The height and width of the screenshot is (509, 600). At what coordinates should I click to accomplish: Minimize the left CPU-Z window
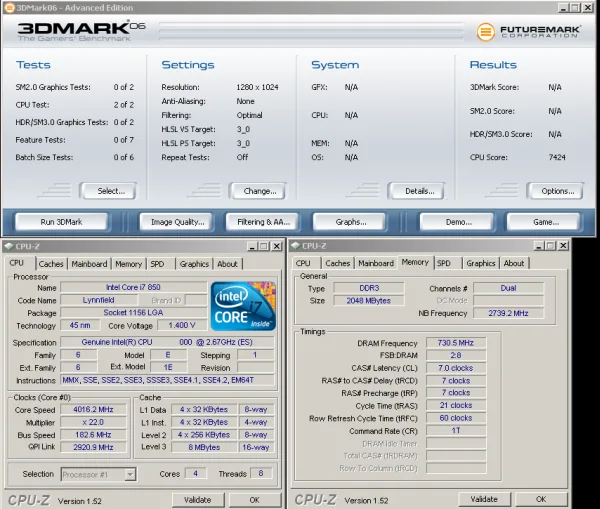point(253,246)
